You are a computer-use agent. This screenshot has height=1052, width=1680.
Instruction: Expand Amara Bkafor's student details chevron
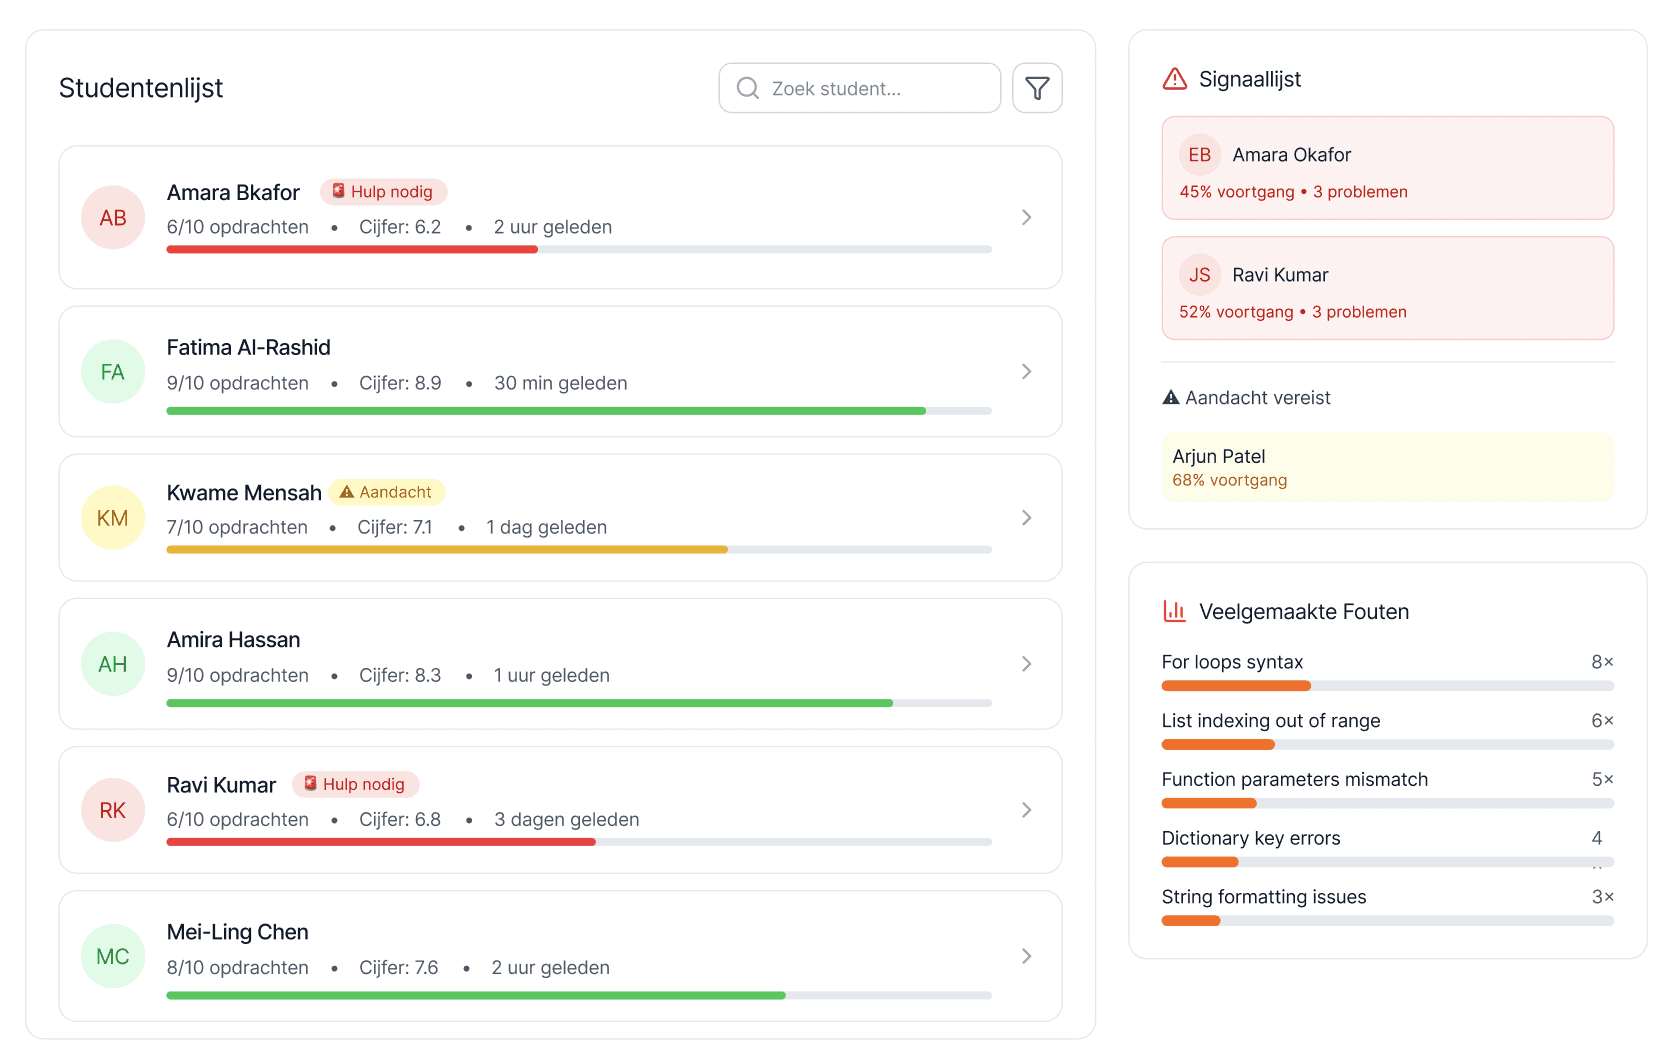pyautogui.click(x=1026, y=217)
